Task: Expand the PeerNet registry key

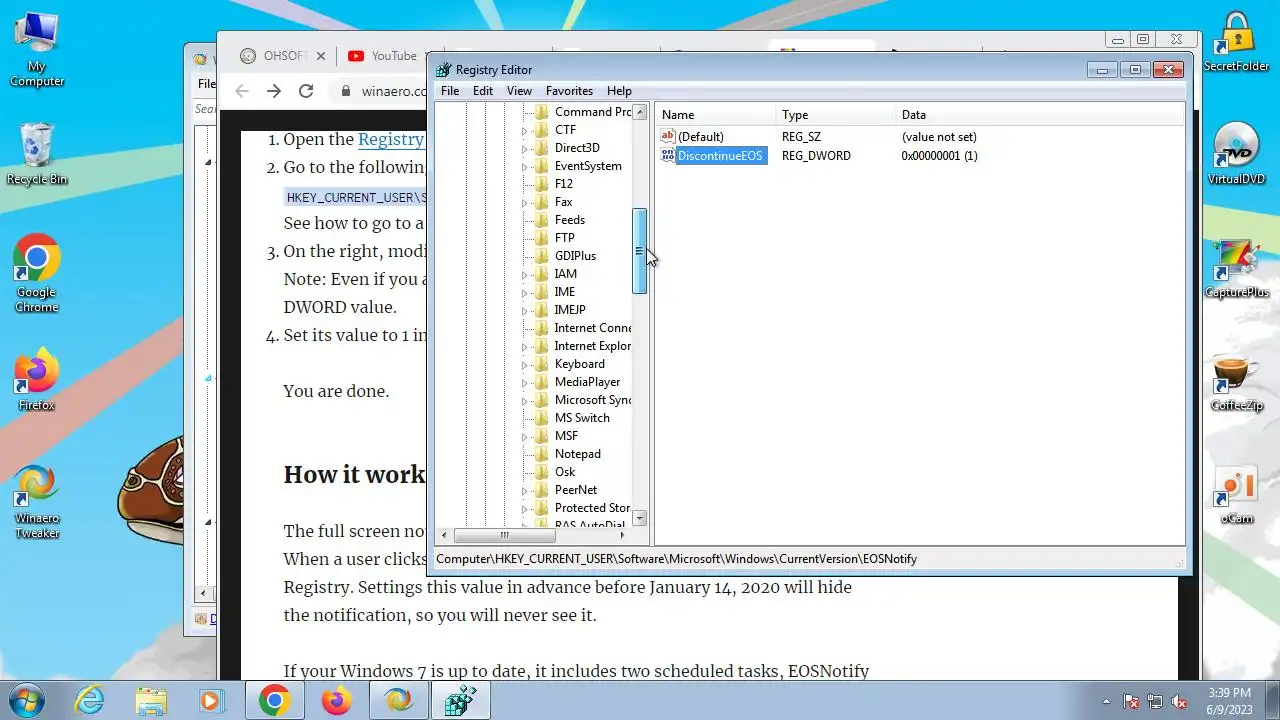Action: [524, 490]
